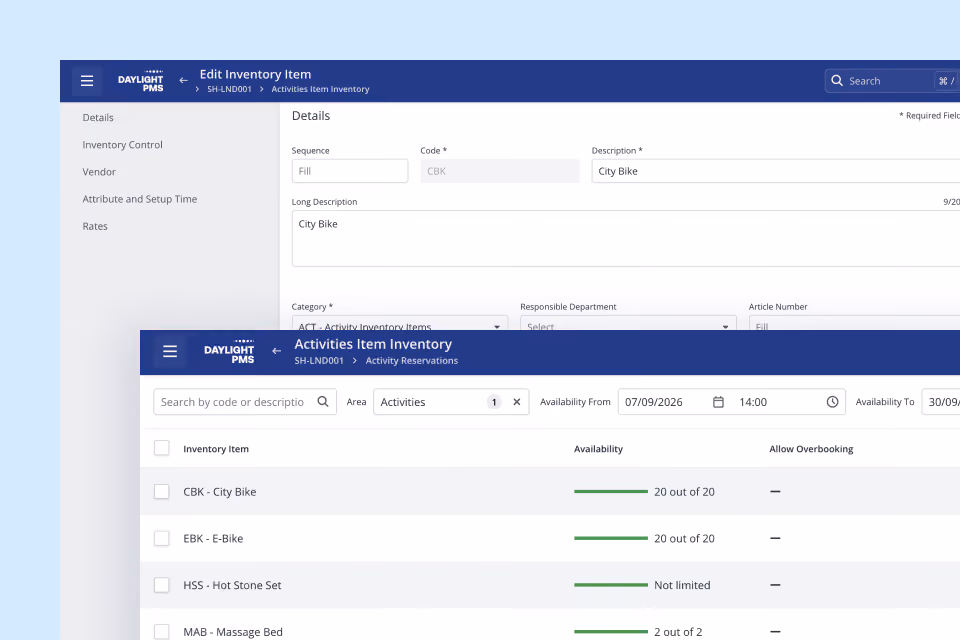Expand the Category dropdown

coord(400,323)
